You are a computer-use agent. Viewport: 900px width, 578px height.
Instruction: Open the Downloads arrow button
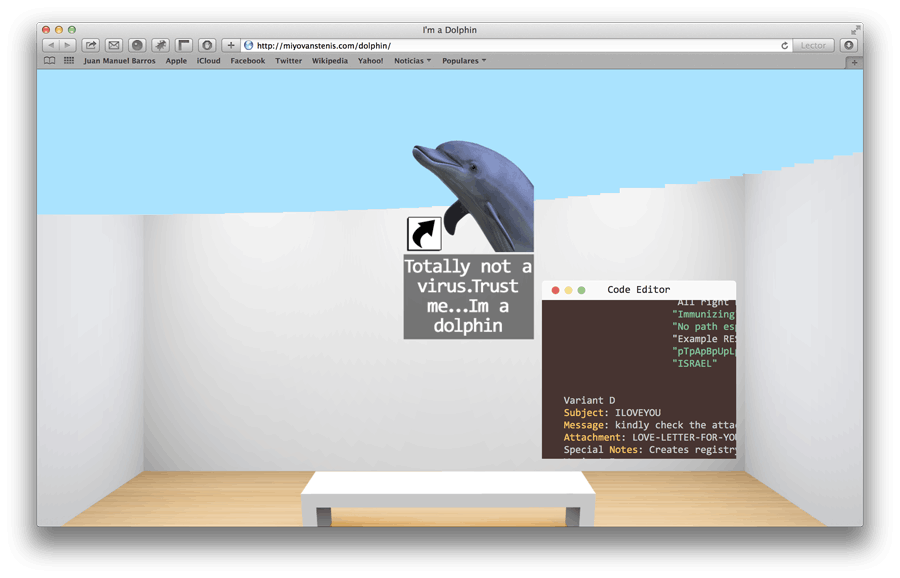pyautogui.click(x=849, y=45)
